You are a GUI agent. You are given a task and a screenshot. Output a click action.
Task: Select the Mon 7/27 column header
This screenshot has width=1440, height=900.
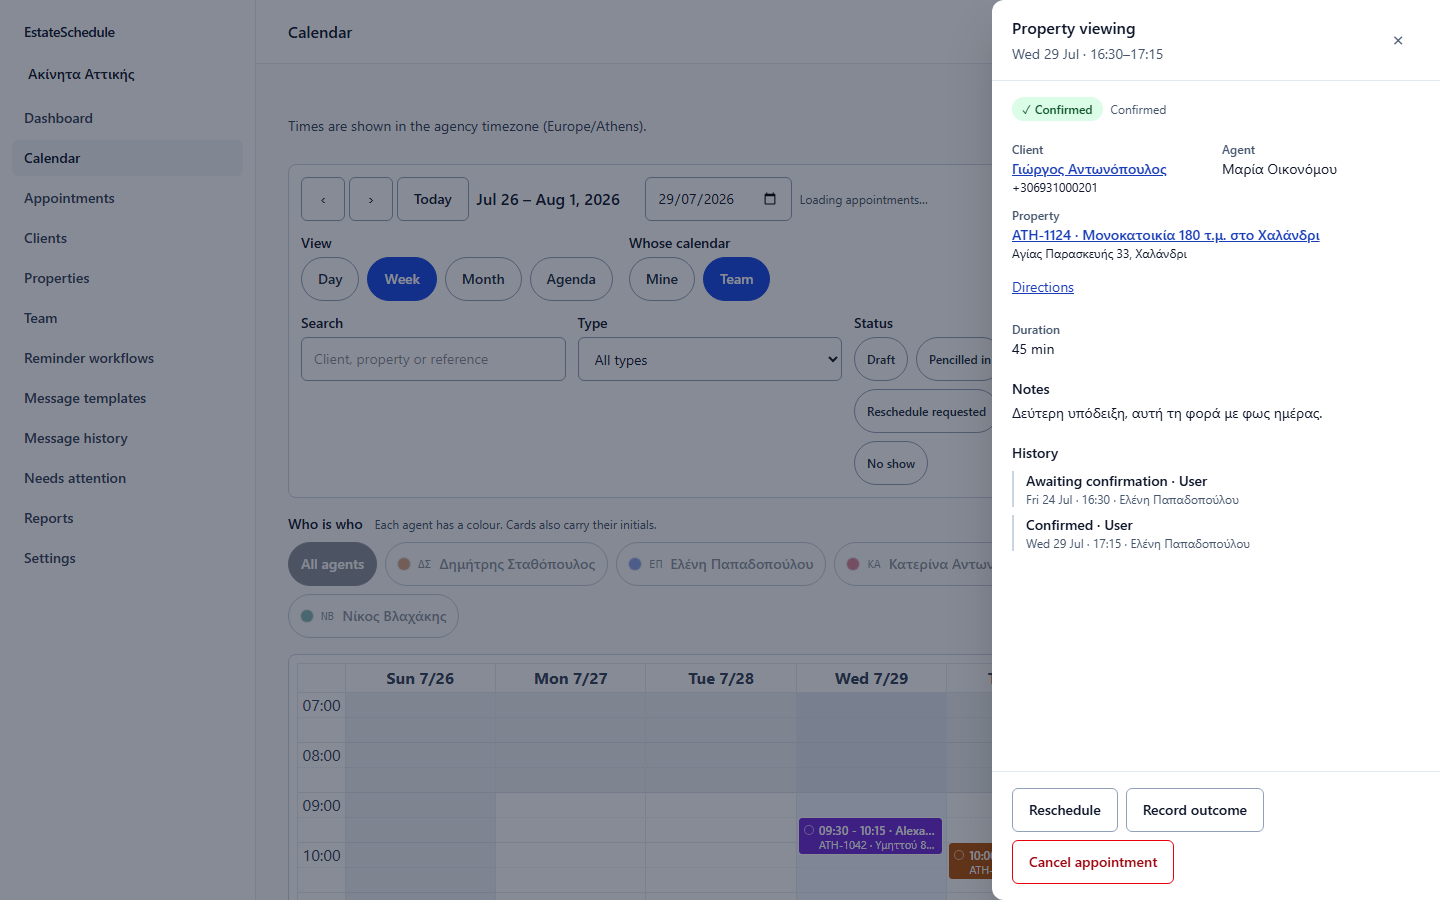point(570,678)
